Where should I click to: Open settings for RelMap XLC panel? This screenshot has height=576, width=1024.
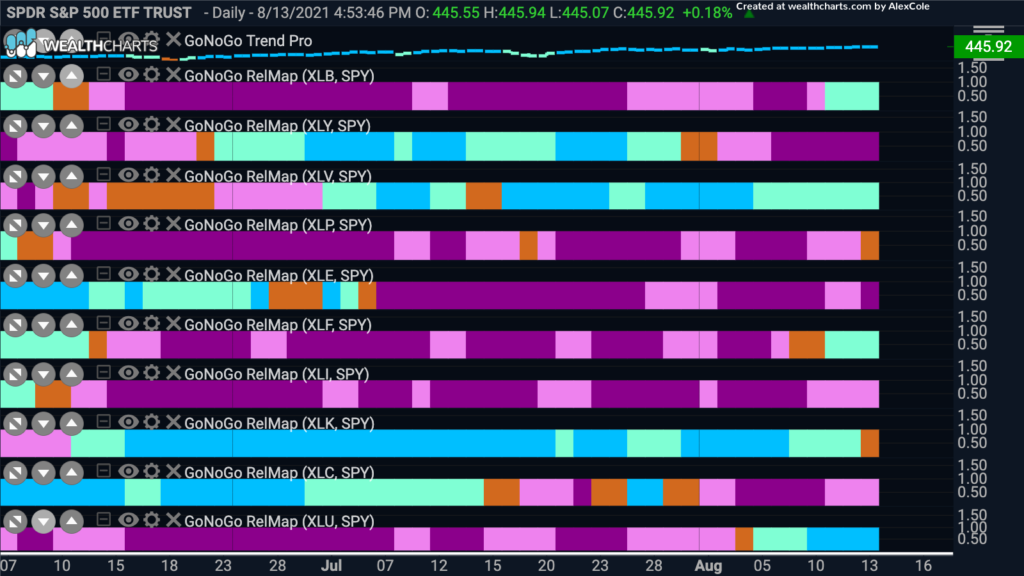tap(152, 471)
